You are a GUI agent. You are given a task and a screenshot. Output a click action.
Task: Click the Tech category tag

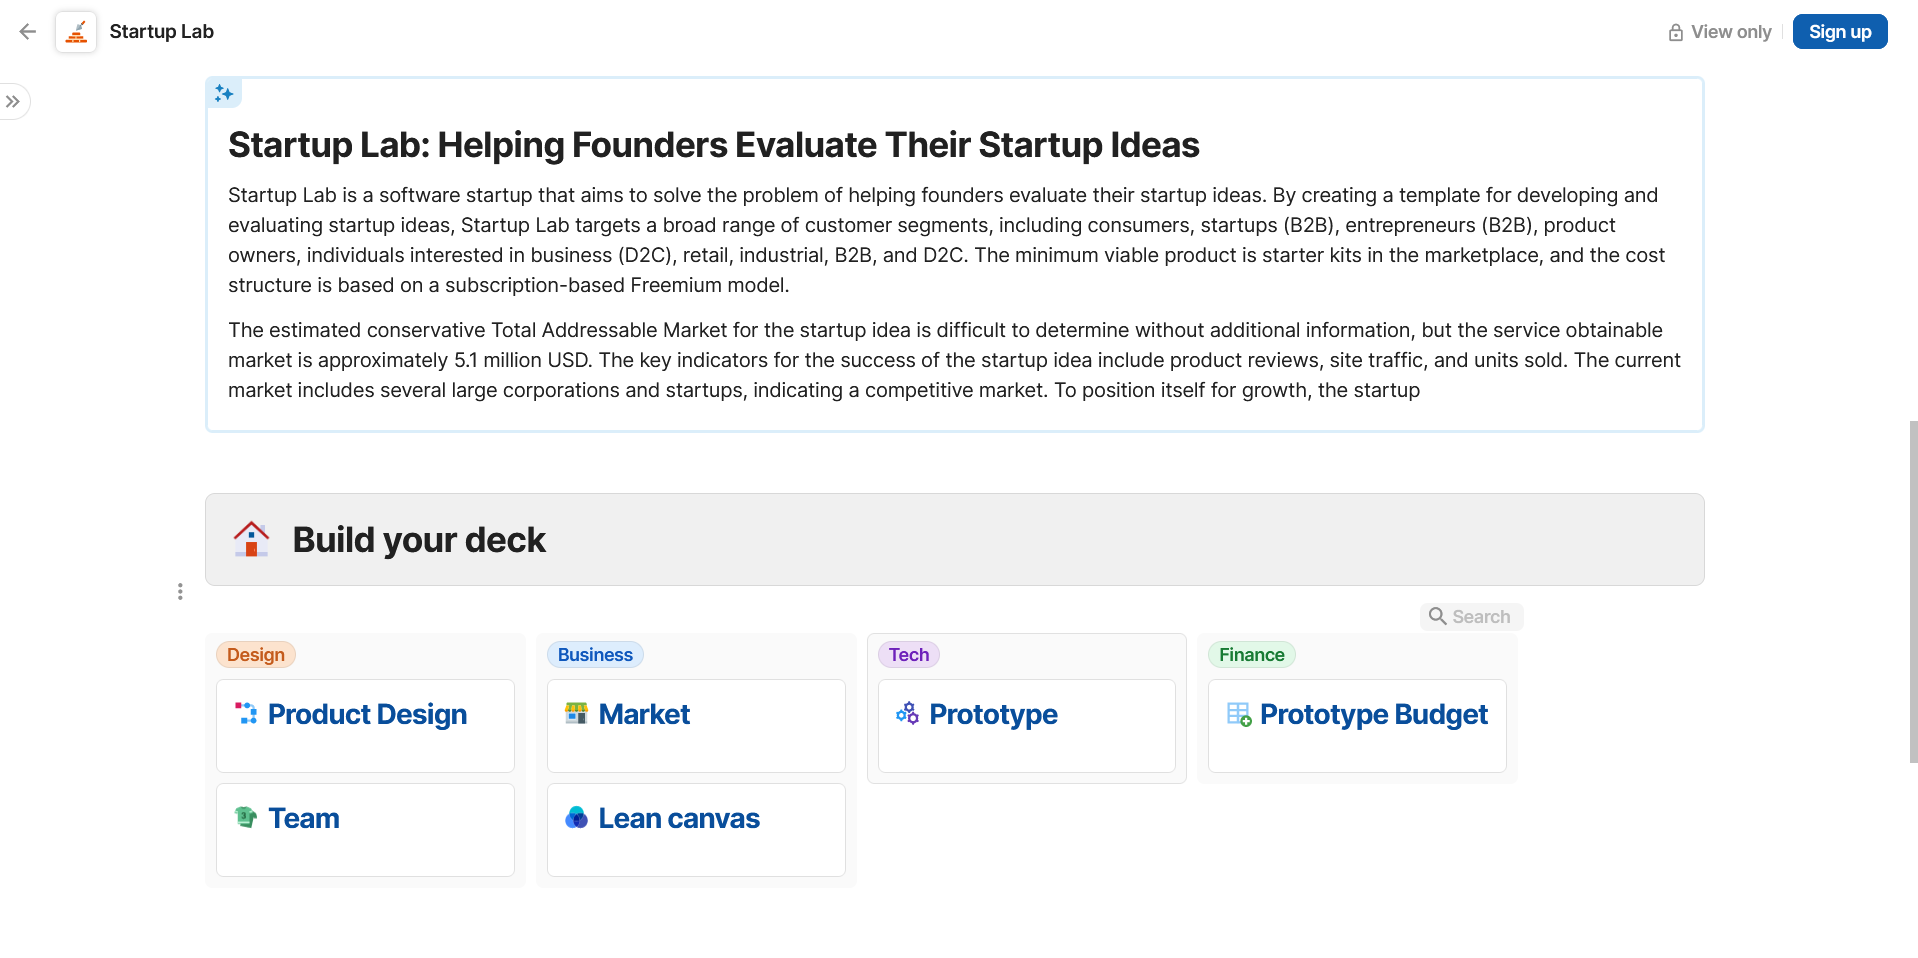click(x=908, y=655)
